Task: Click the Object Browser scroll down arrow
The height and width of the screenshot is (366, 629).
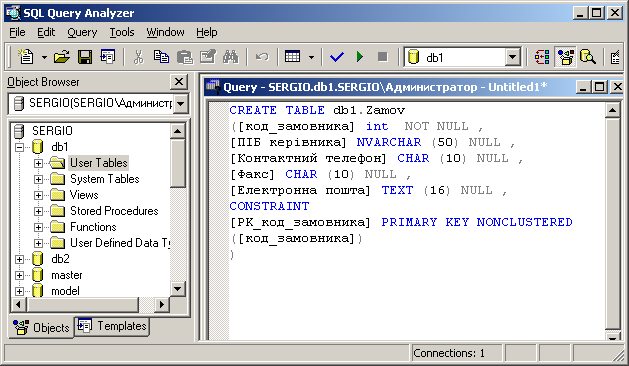Action: [x=177, y=289]
